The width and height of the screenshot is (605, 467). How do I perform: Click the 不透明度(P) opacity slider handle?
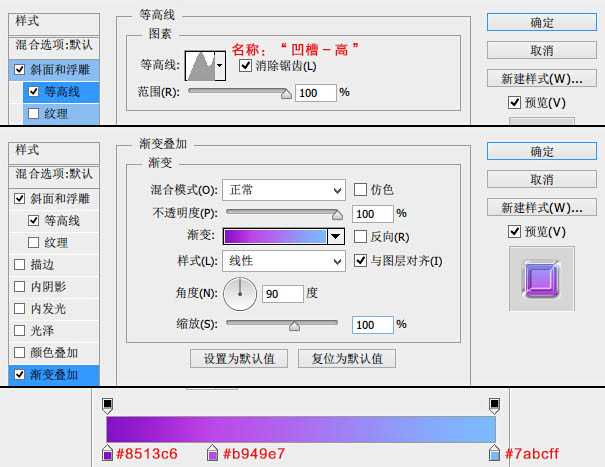pos(337,215)
